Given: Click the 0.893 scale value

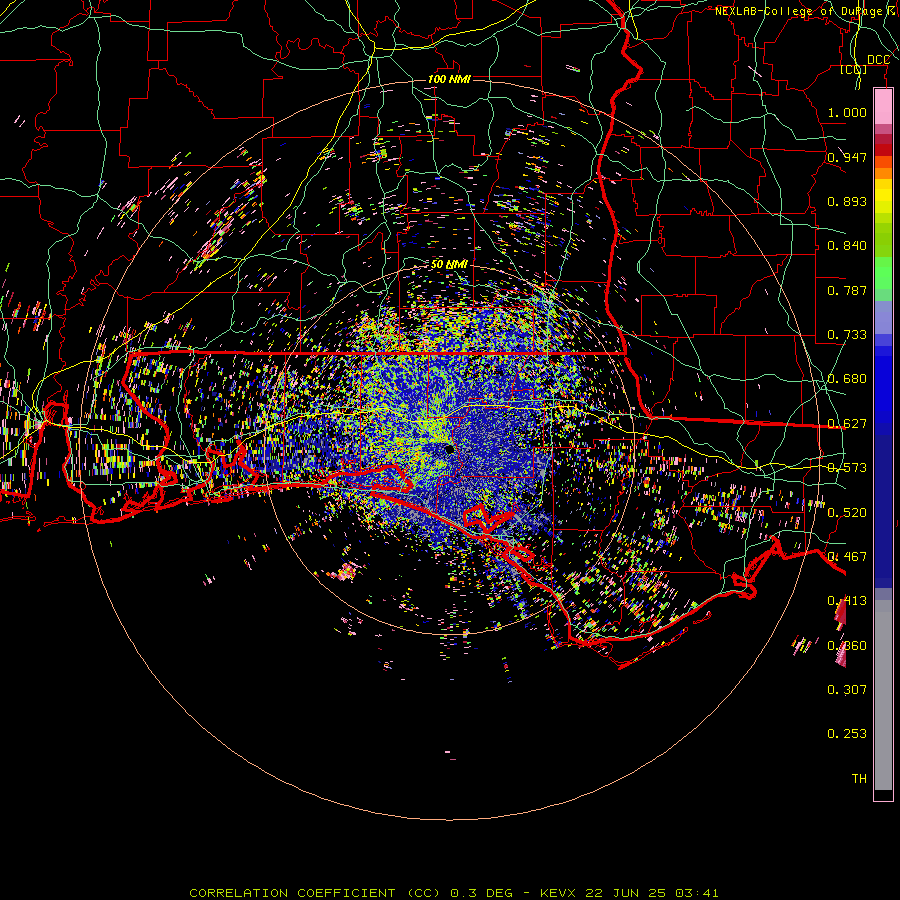Looking at the screenshot, I should (x=847, y=201).
